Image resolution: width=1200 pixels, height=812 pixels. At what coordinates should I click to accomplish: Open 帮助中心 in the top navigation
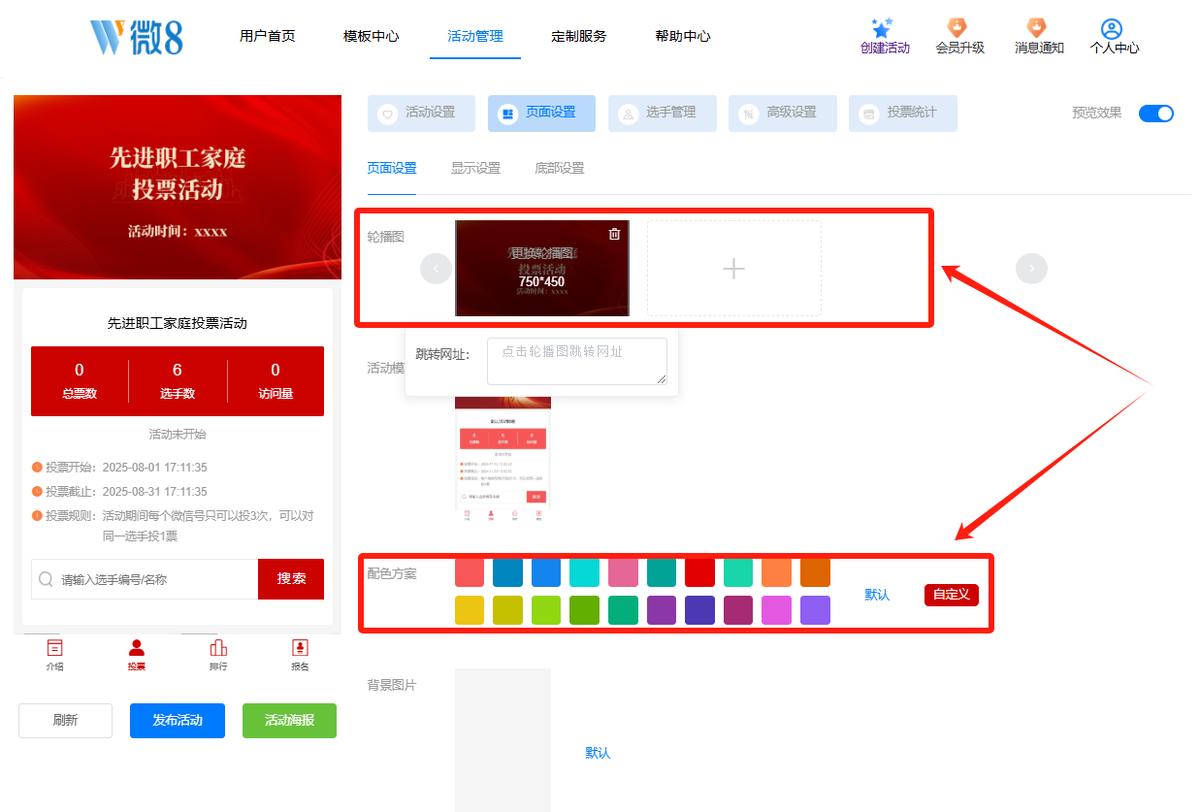683,36
